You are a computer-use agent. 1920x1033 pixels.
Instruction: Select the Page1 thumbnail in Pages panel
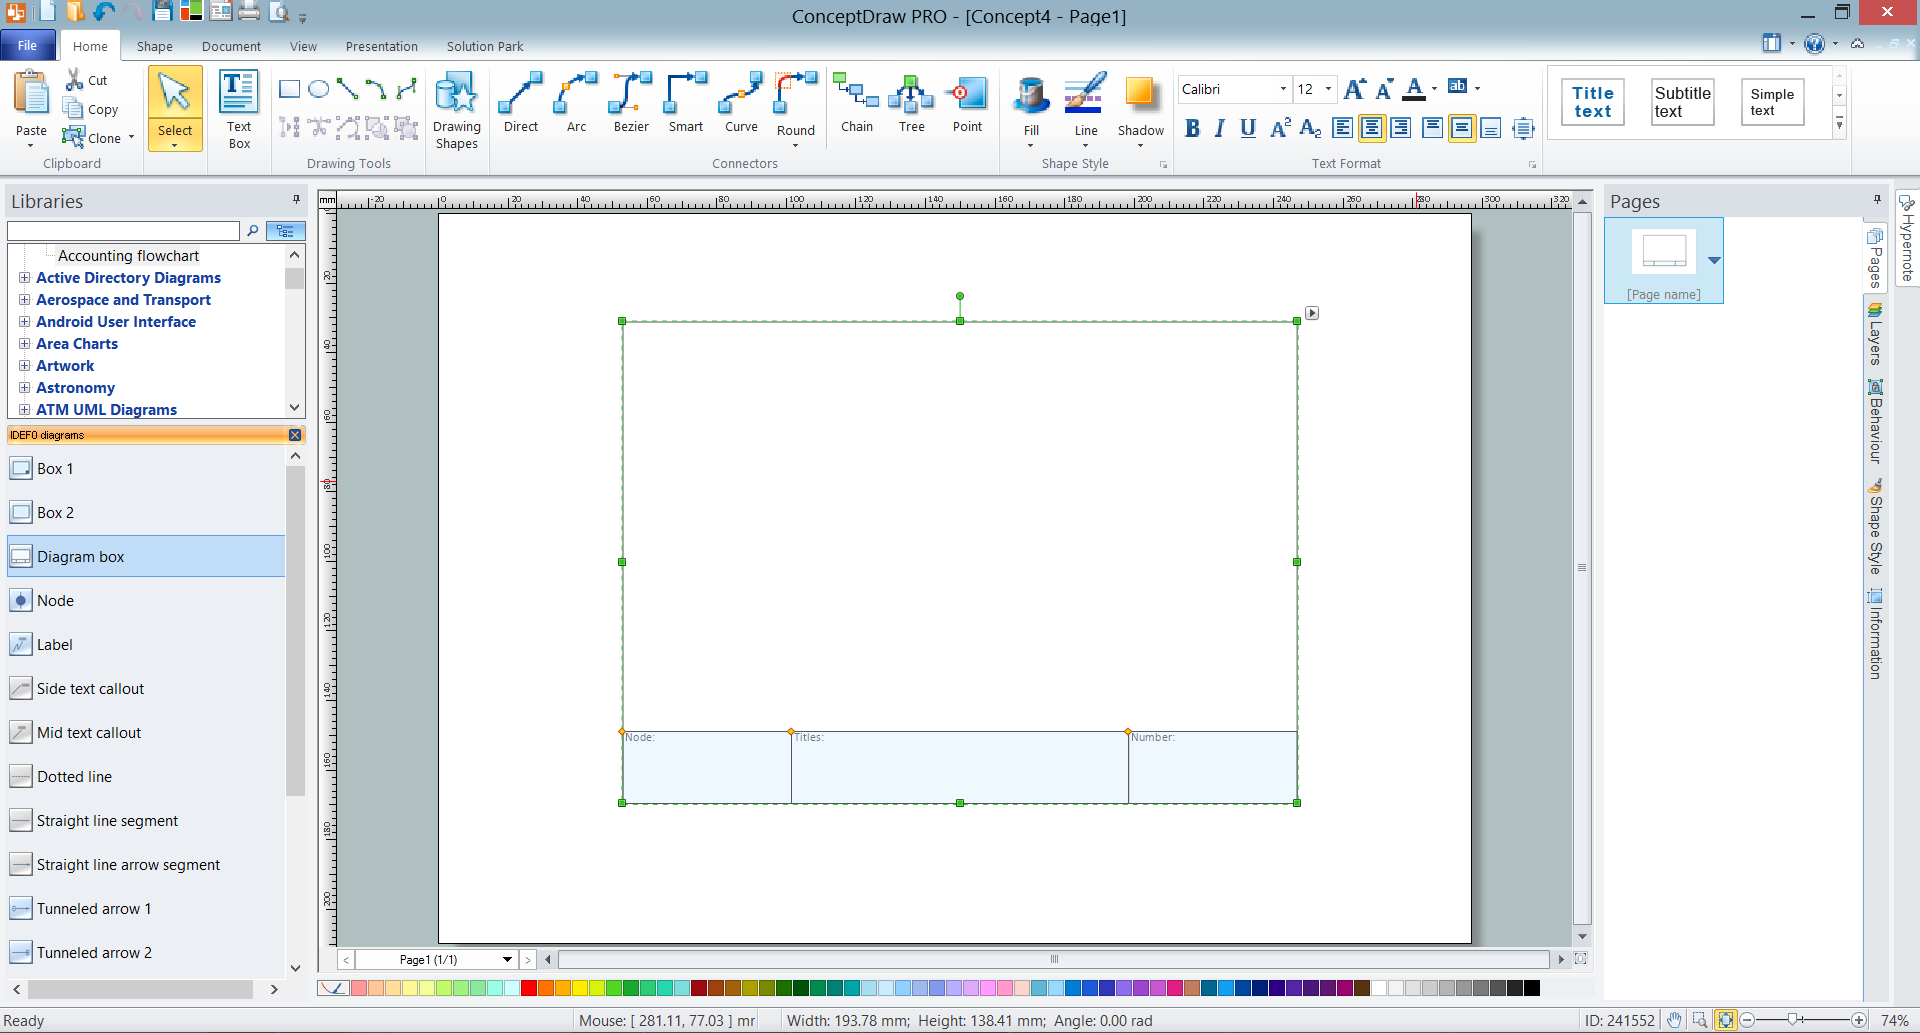1664,260
